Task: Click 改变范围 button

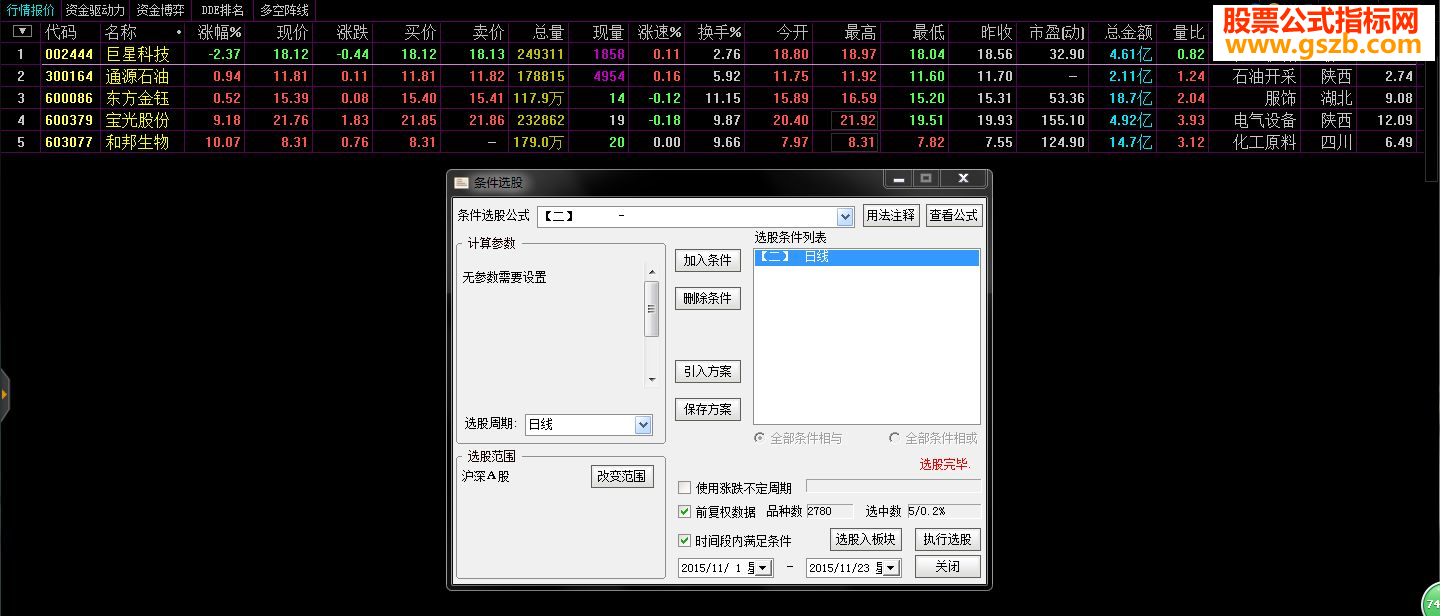Action: pos(622,476)
